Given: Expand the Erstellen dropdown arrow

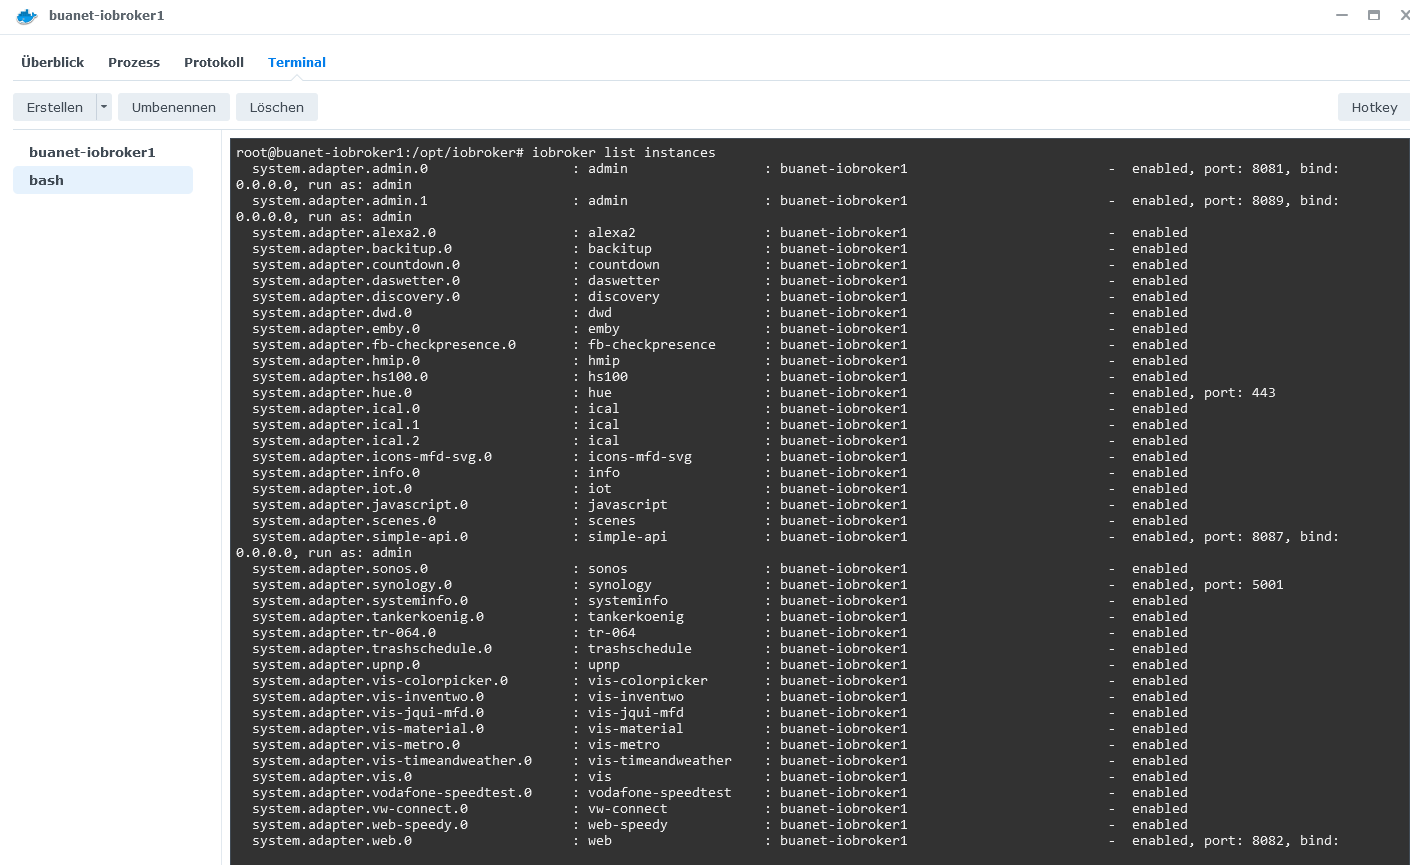Looking at the screenshot, I should tap(104, 107).
